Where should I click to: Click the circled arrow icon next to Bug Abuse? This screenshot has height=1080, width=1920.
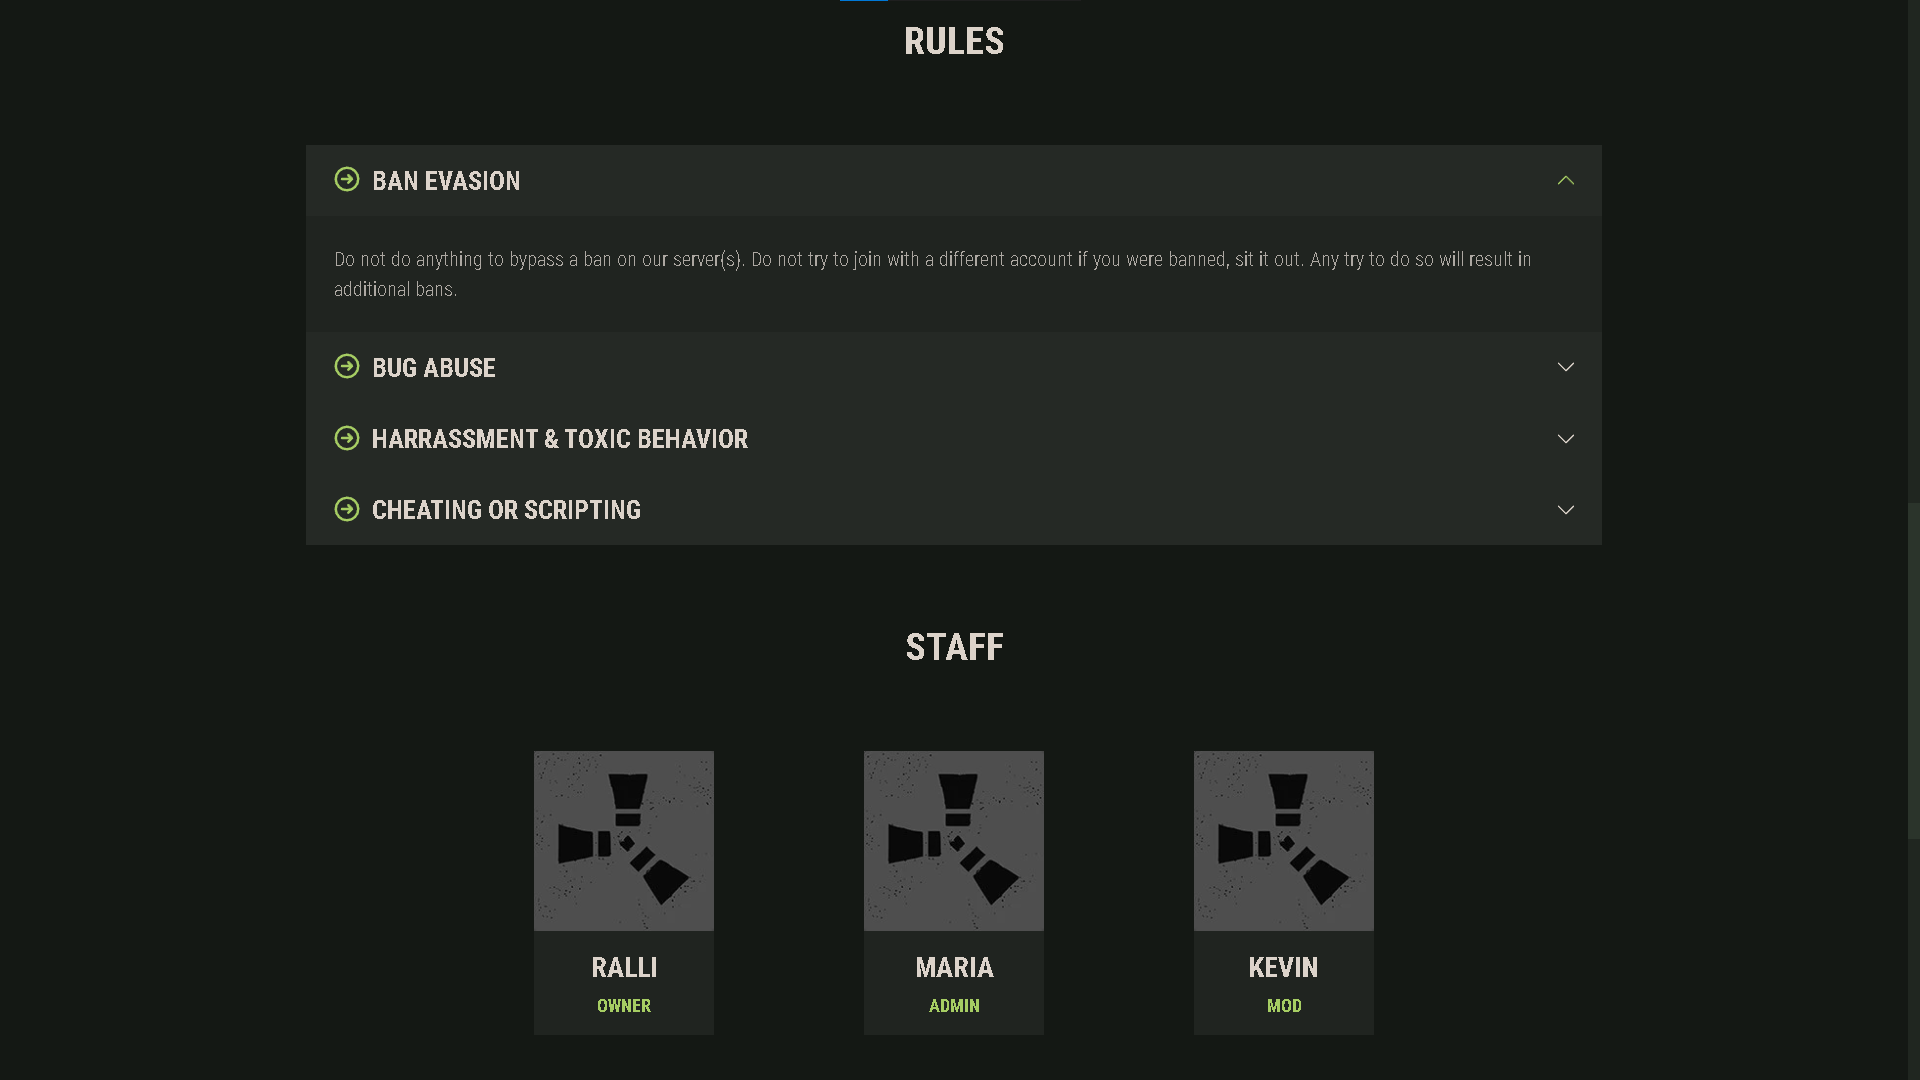[347, 367]
